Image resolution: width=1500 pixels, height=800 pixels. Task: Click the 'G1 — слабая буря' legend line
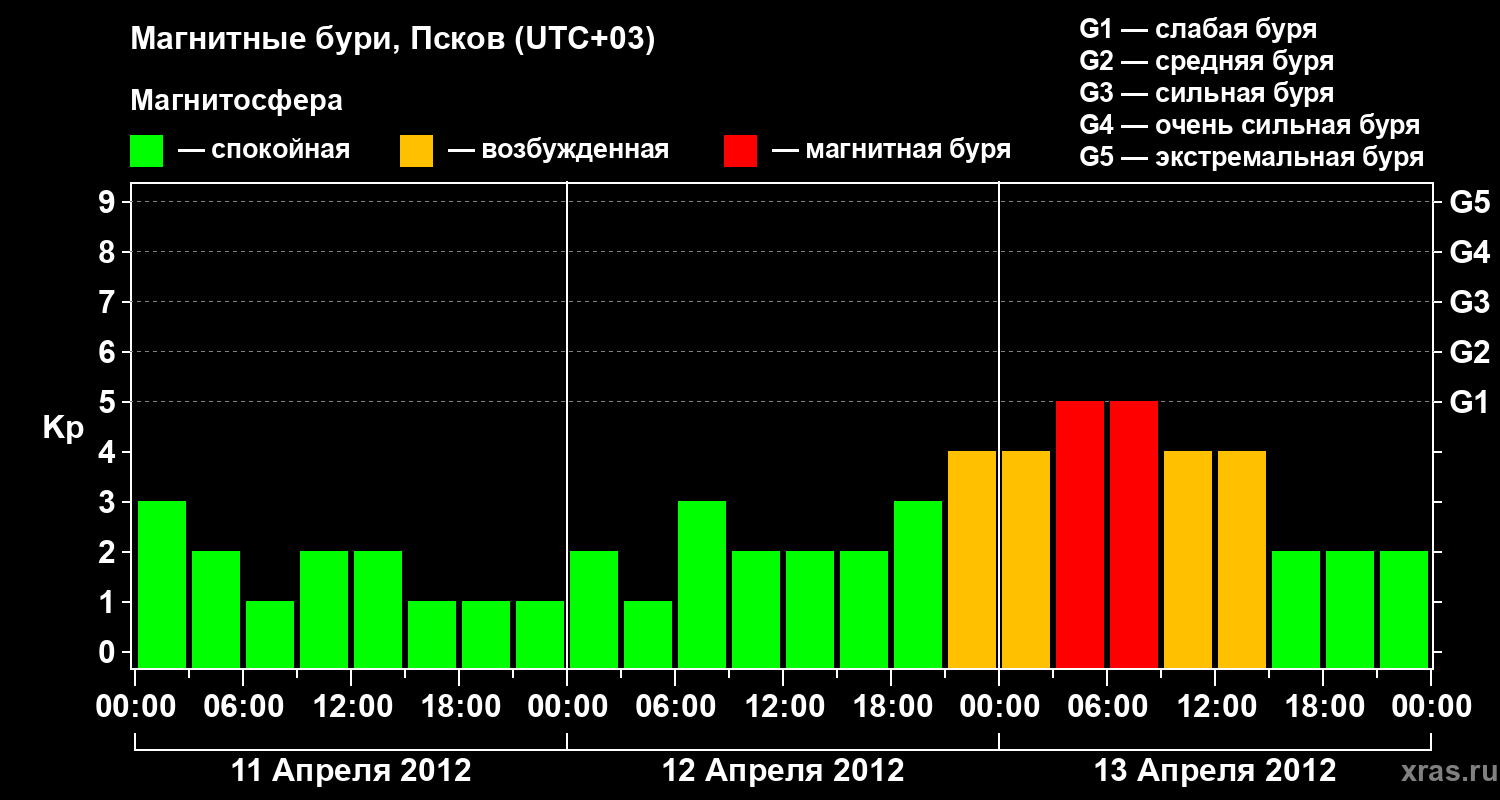pyautogui.click(x=1198, y=28)
